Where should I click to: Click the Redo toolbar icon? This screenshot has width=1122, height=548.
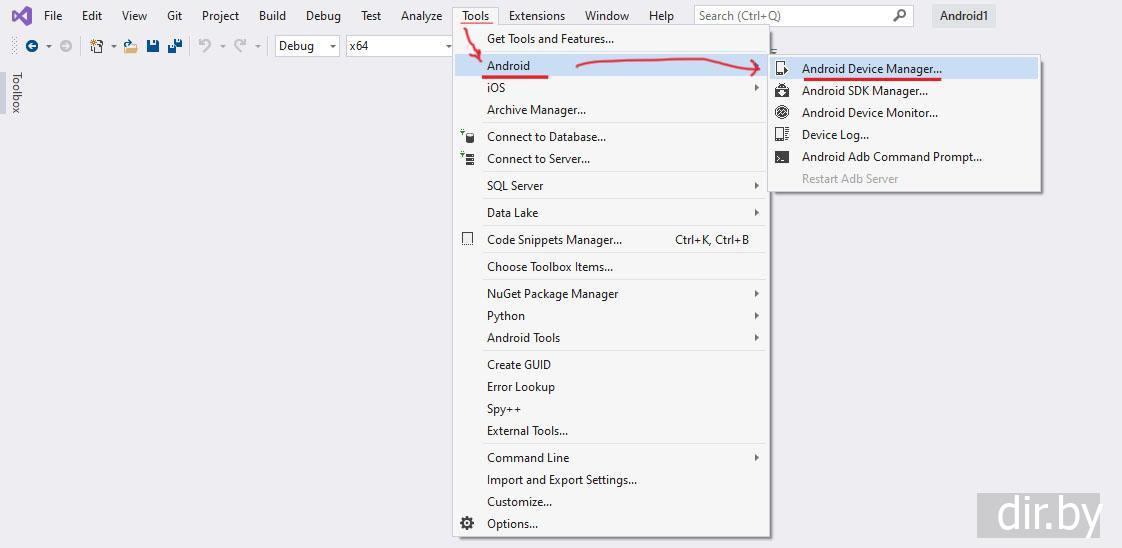(240, 46)
